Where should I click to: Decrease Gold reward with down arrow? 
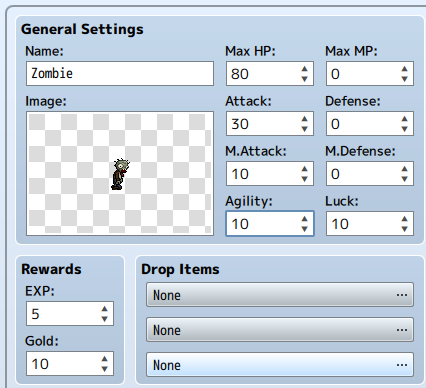[x=104, y=369]
